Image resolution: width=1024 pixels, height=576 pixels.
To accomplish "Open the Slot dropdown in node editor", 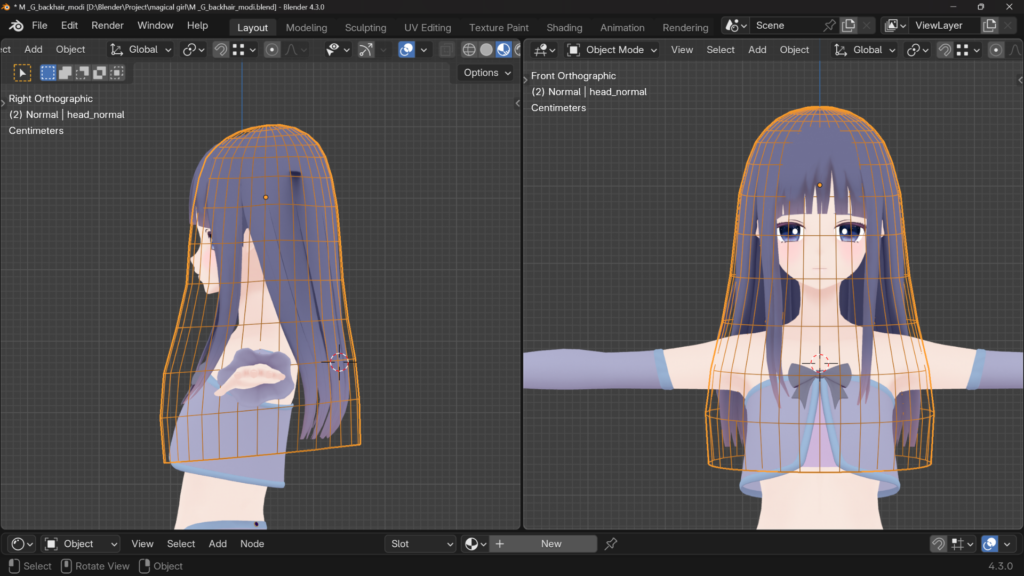I will (x=420, y=544).
